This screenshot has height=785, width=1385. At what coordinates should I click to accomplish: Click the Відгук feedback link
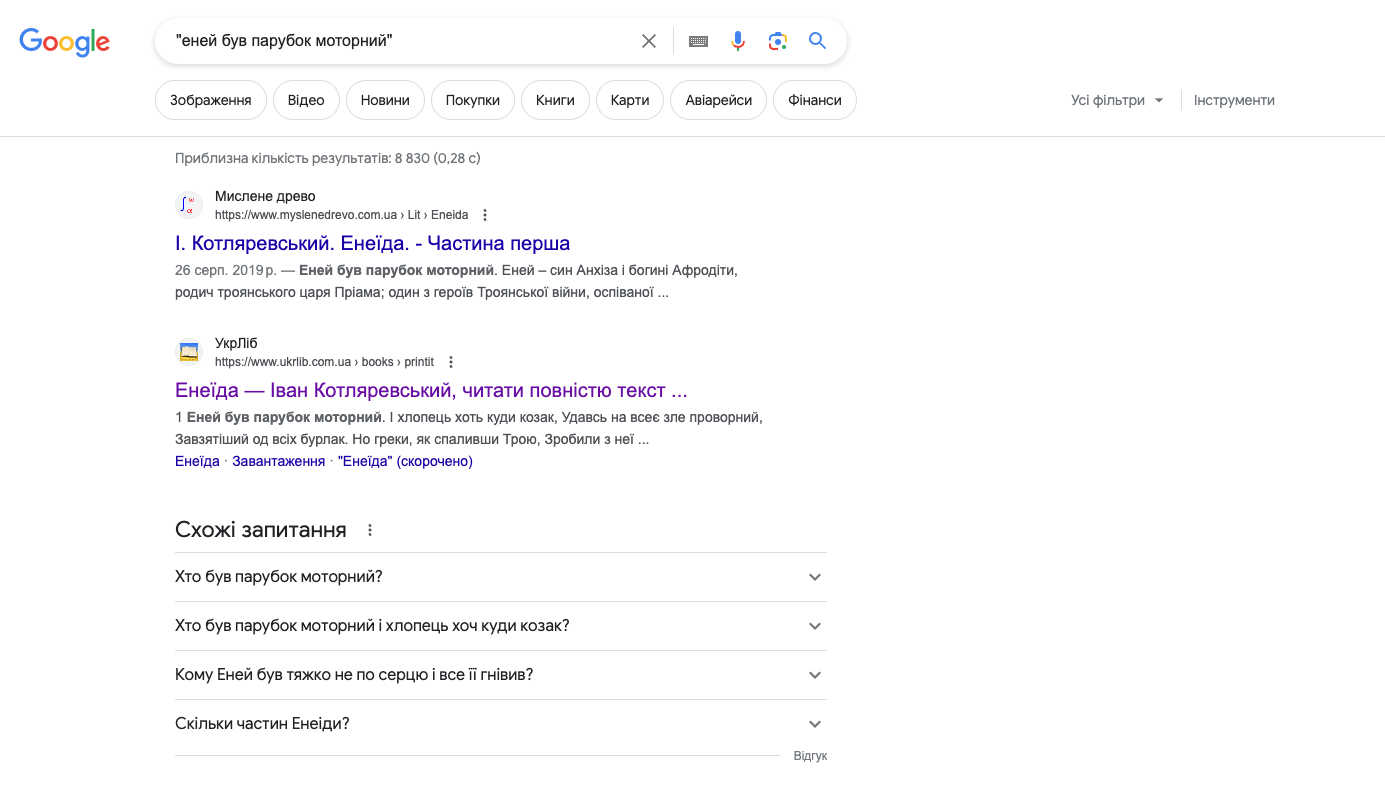click(810, 756)
